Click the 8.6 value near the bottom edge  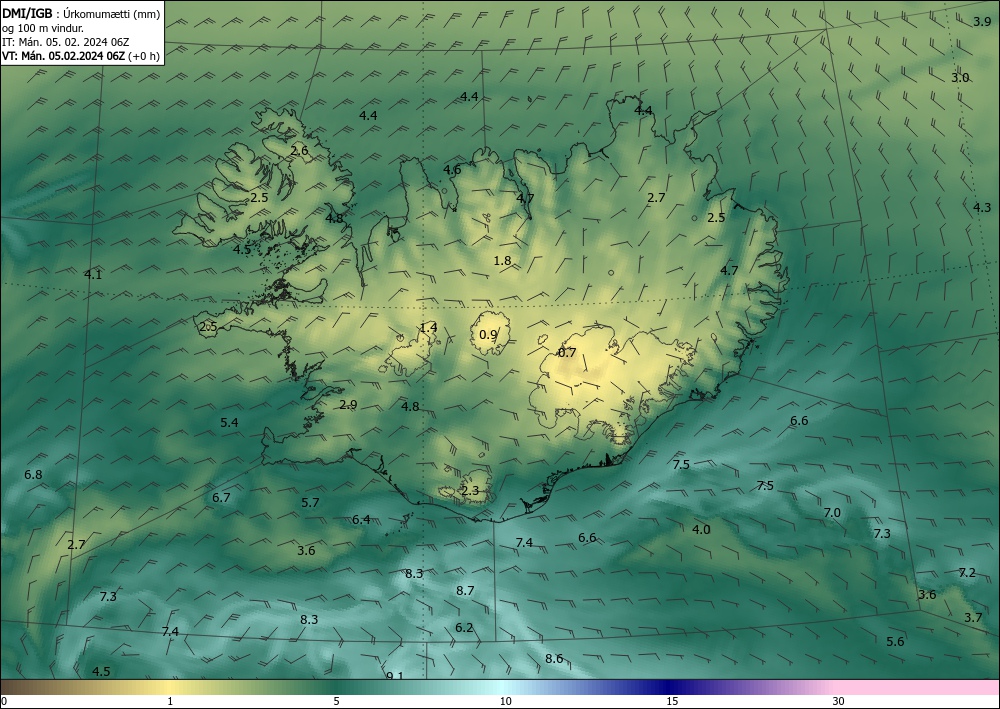[554, 658]
